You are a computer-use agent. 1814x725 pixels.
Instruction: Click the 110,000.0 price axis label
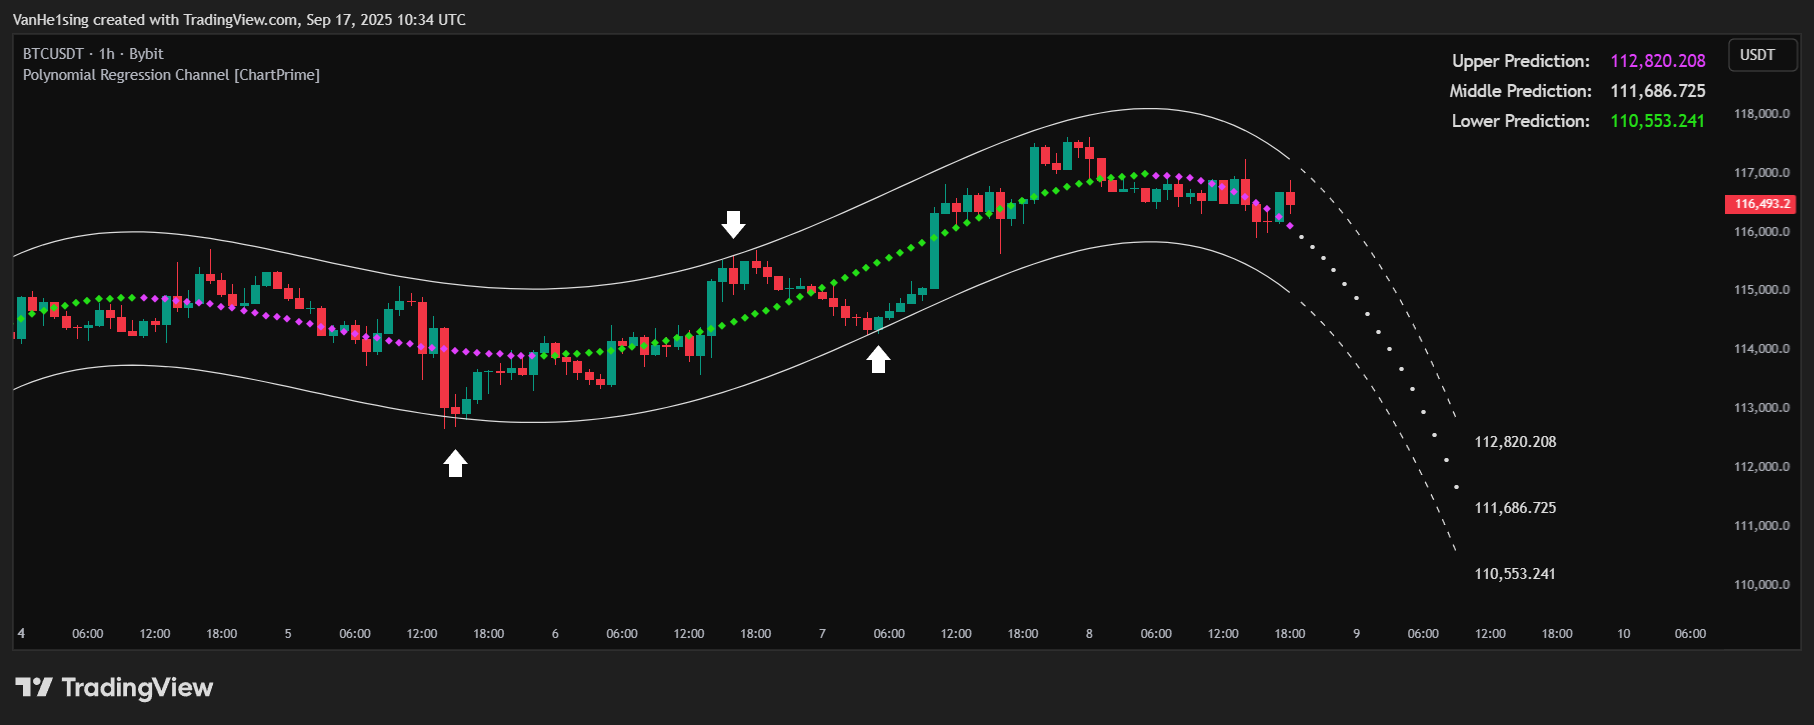tap(1762, 585)
